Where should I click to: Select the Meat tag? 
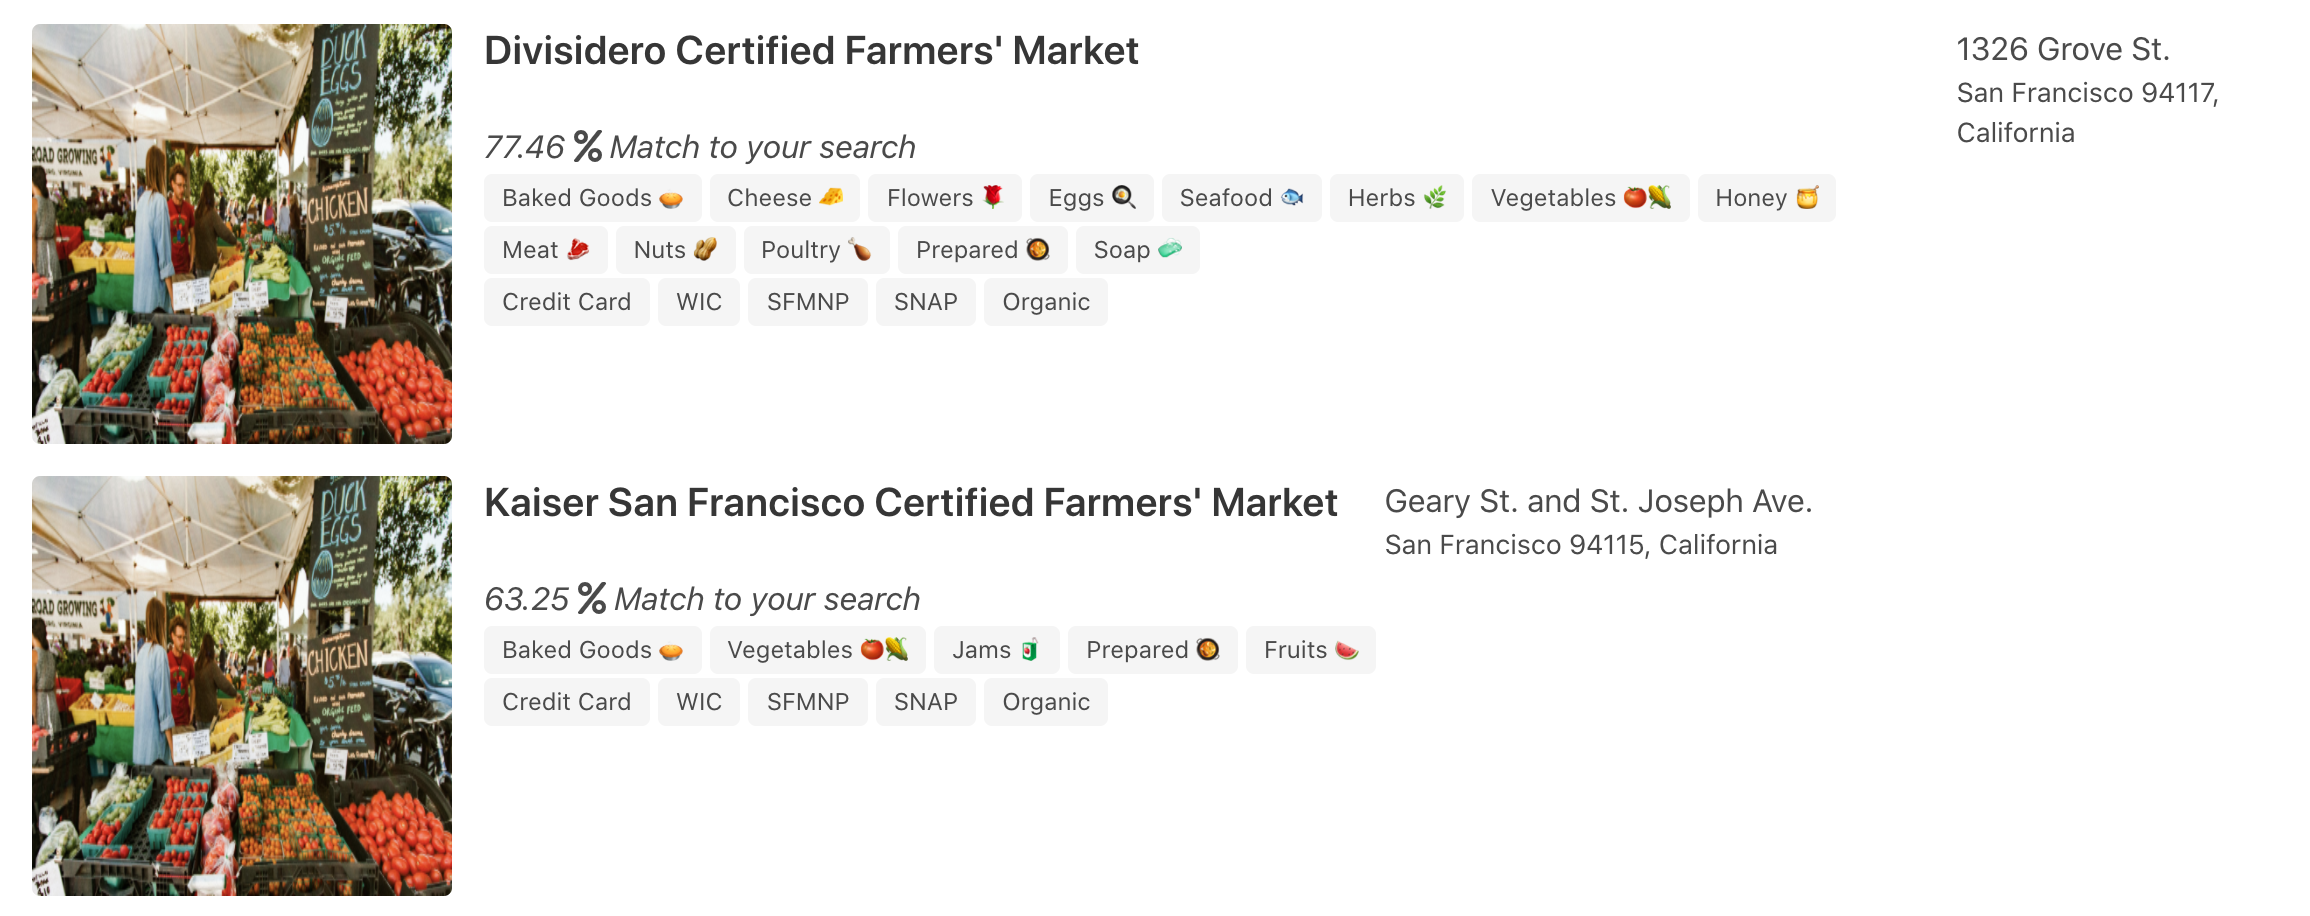click(x=545, y=250)
